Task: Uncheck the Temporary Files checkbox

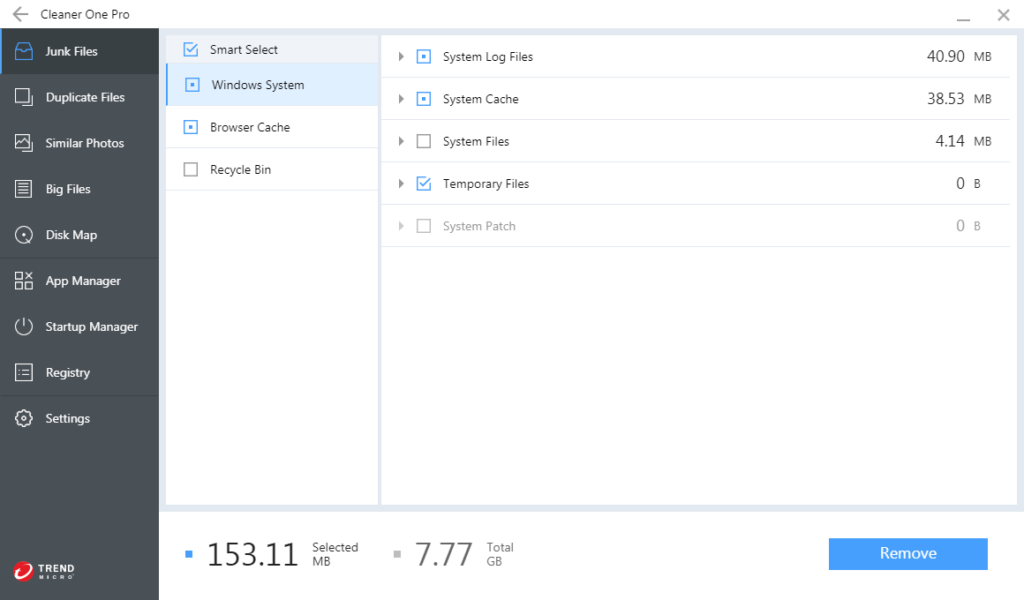Action: [423, 184]
